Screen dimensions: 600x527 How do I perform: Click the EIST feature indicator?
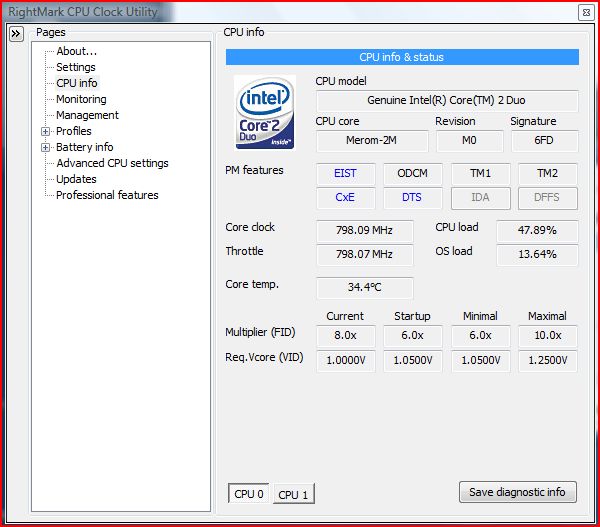click(346, 173)
